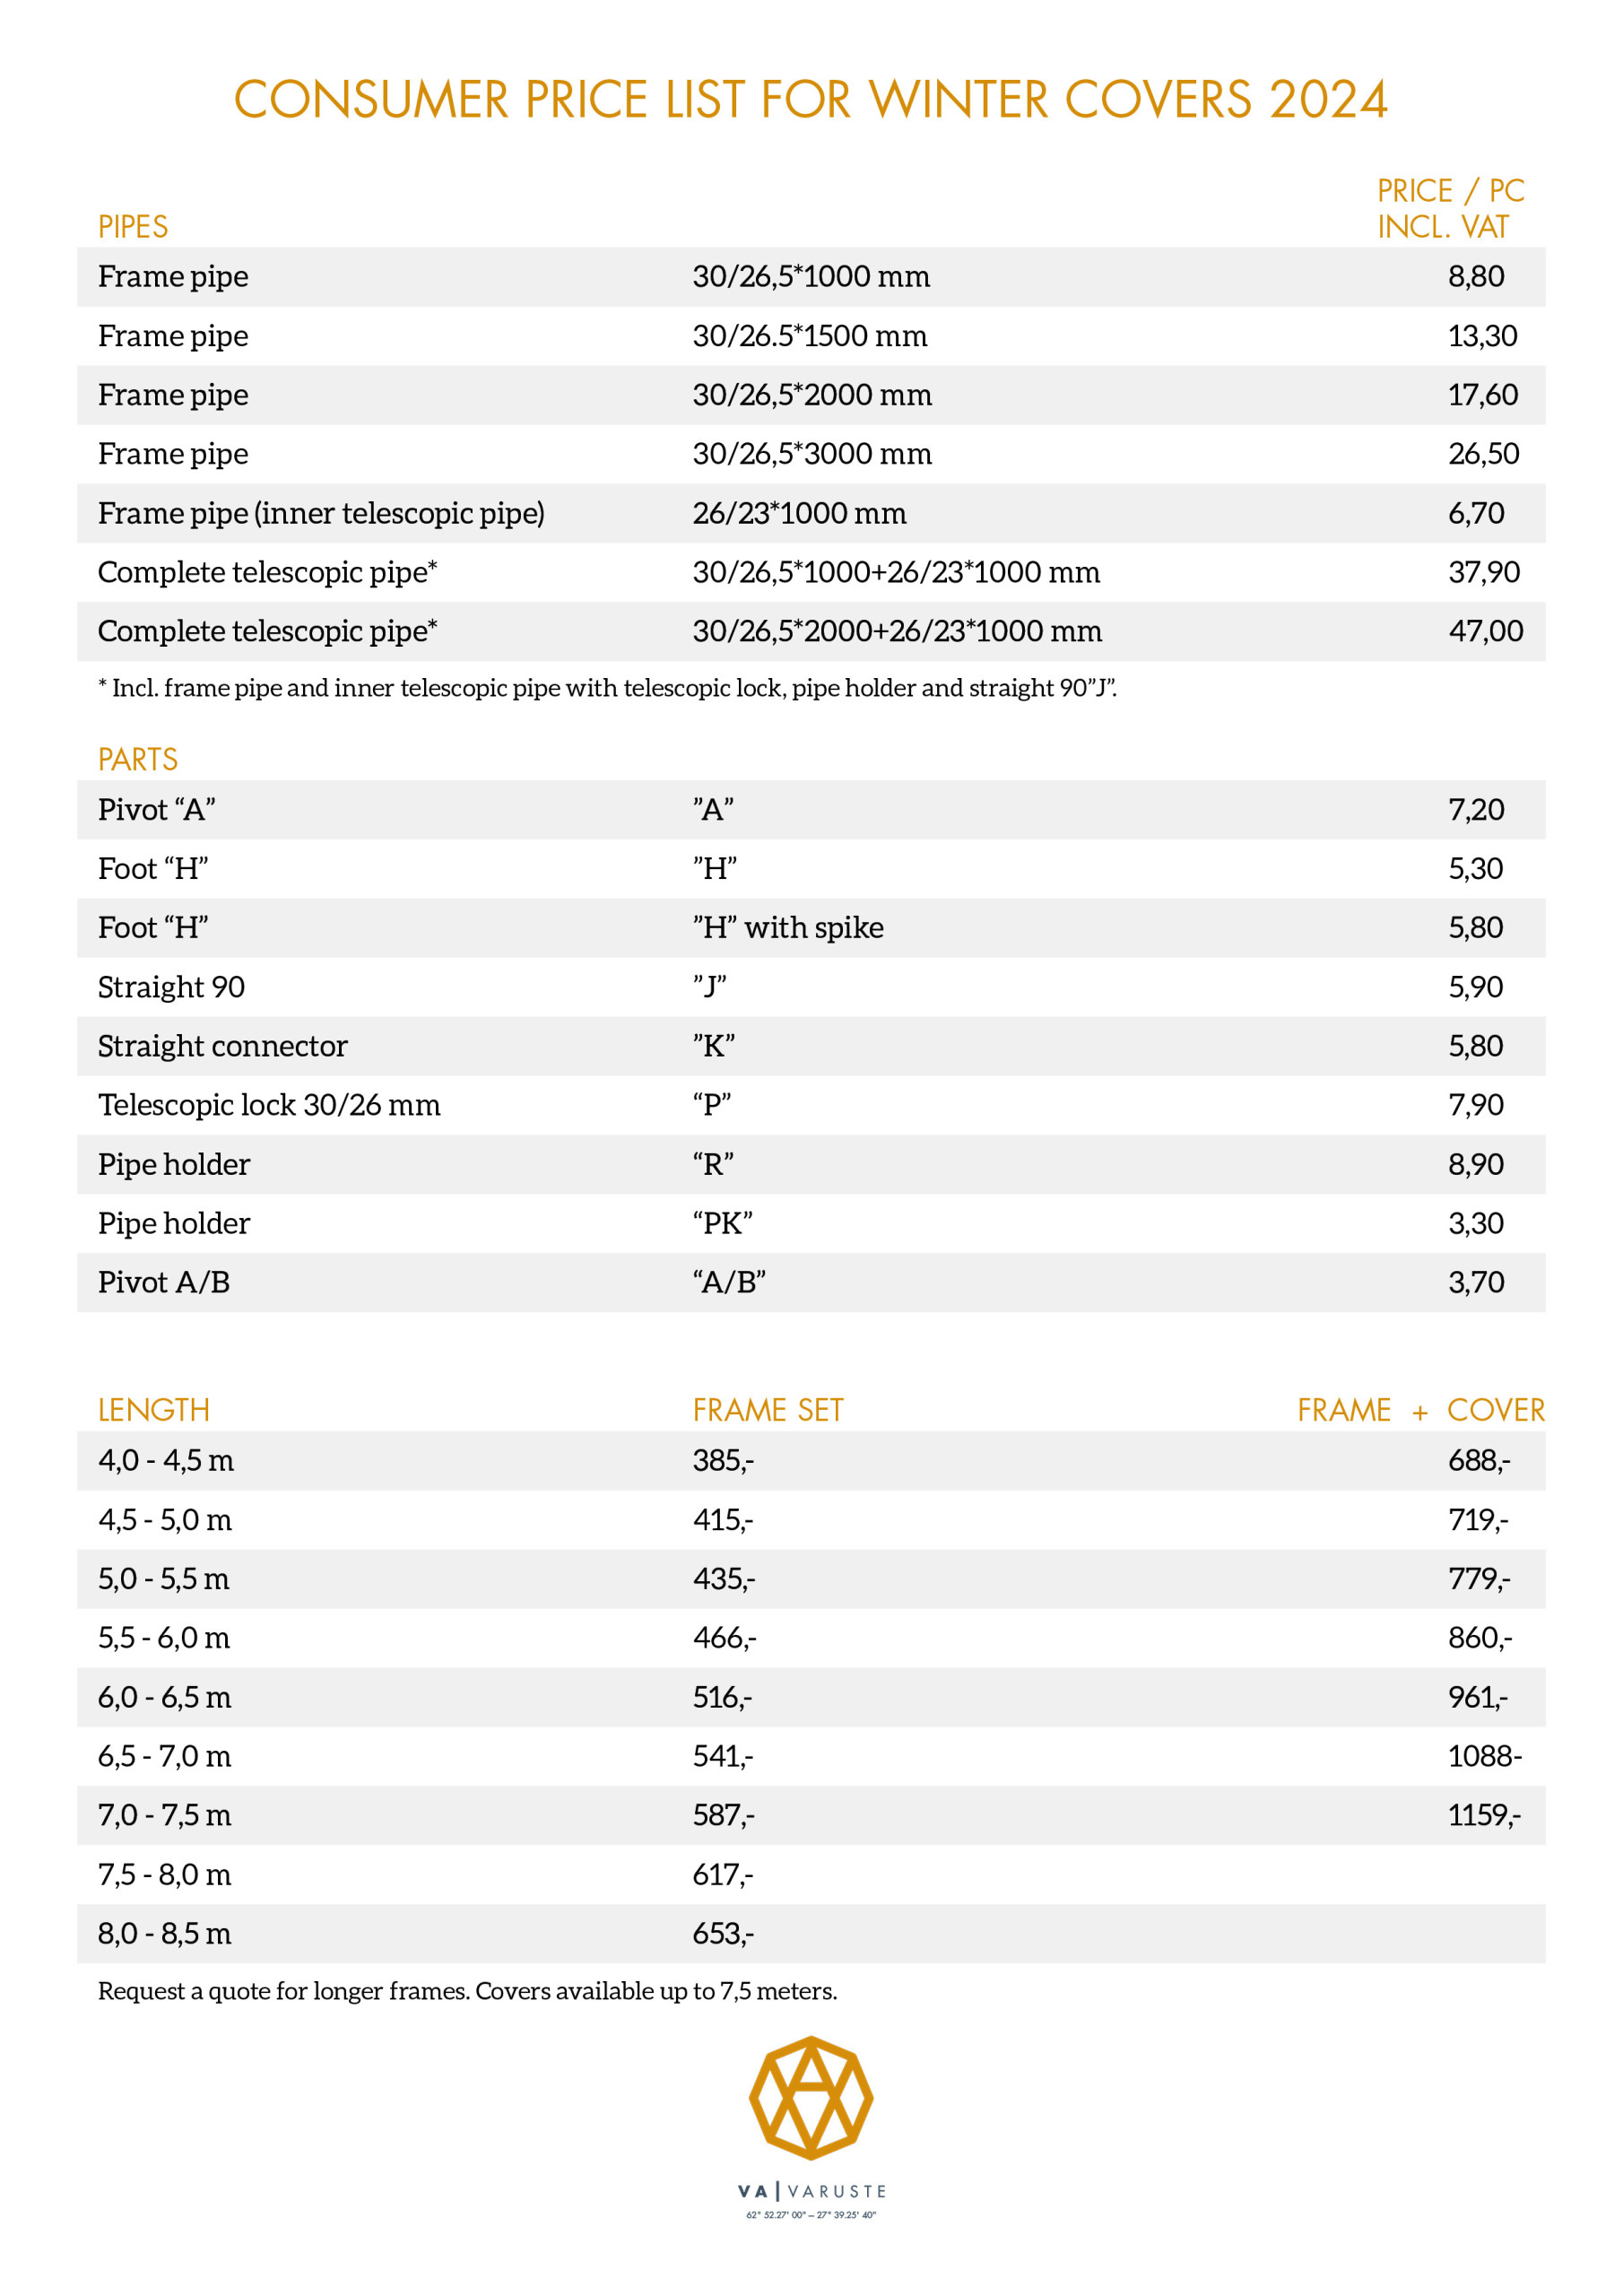Image resolution: width=1623 pixels, height=2296 pixels.
Task: Select the Straight connector part name
Action: tap(223, 1046)
